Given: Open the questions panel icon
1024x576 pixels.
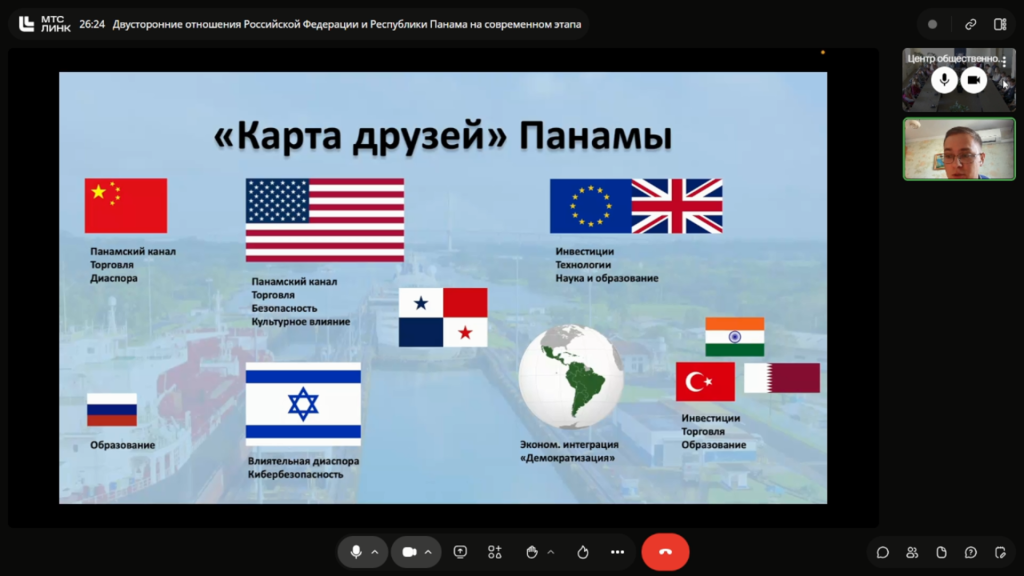Looking at the screenshot, I should [970, 552].
